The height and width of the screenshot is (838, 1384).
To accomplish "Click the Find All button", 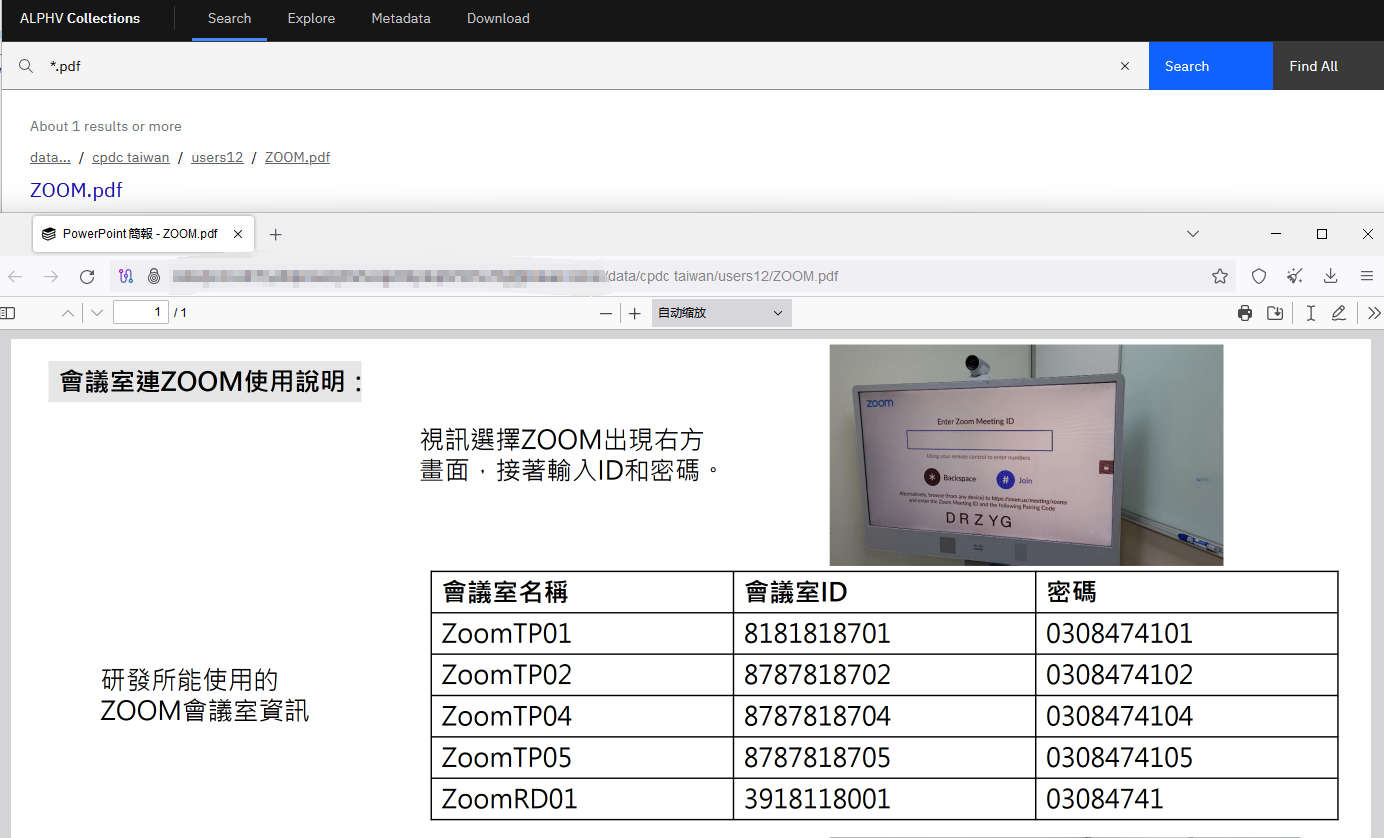I will click(1328, 66).
